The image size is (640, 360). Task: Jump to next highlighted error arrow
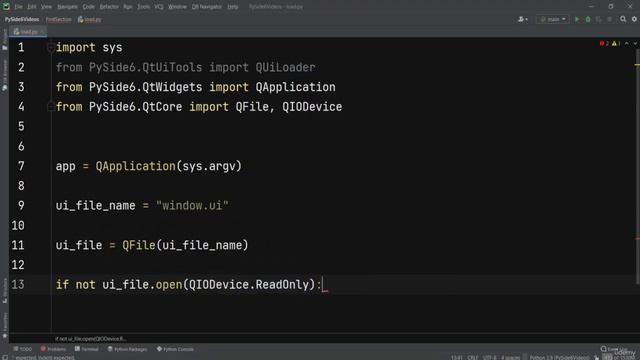click(635, 43)
